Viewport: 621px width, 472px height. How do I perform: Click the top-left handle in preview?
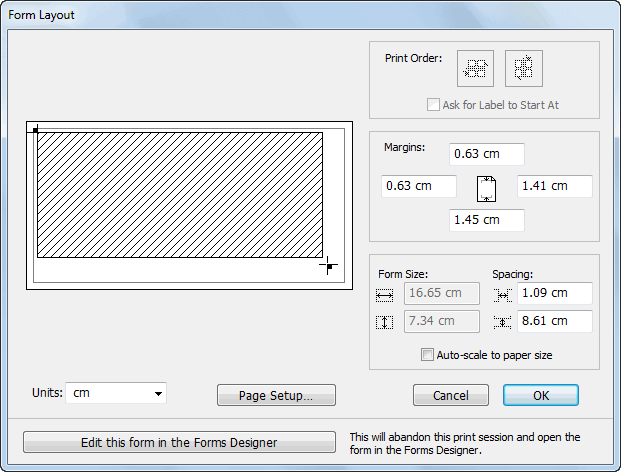coord(36,130)
